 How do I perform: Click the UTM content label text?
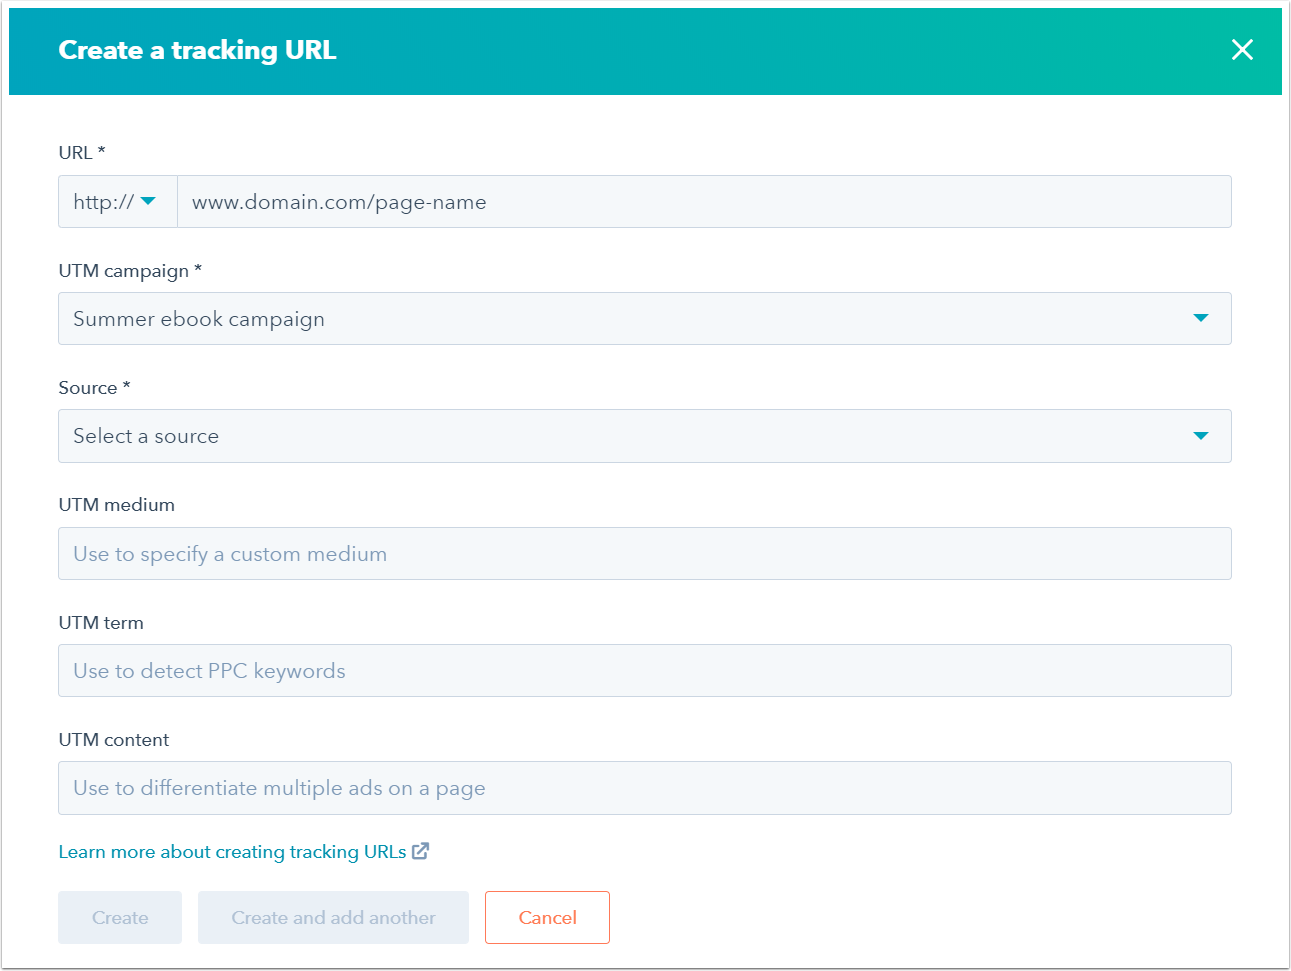[114, 740]
